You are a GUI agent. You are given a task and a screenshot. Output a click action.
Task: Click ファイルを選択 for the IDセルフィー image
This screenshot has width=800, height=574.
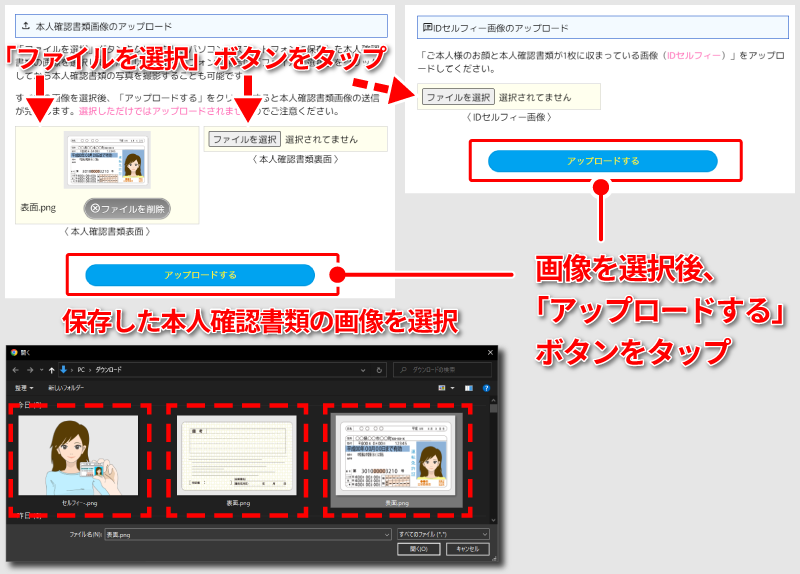tap(457, 97)
